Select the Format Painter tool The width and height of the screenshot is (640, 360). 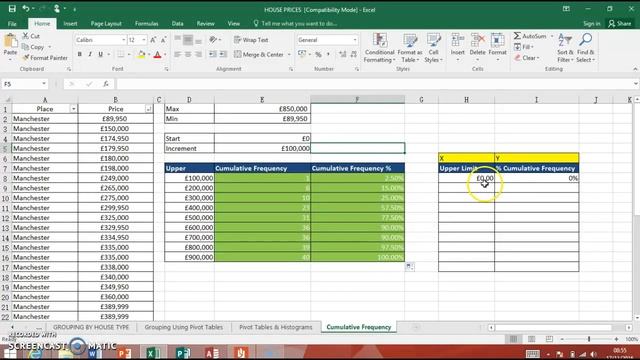[45, 58]
